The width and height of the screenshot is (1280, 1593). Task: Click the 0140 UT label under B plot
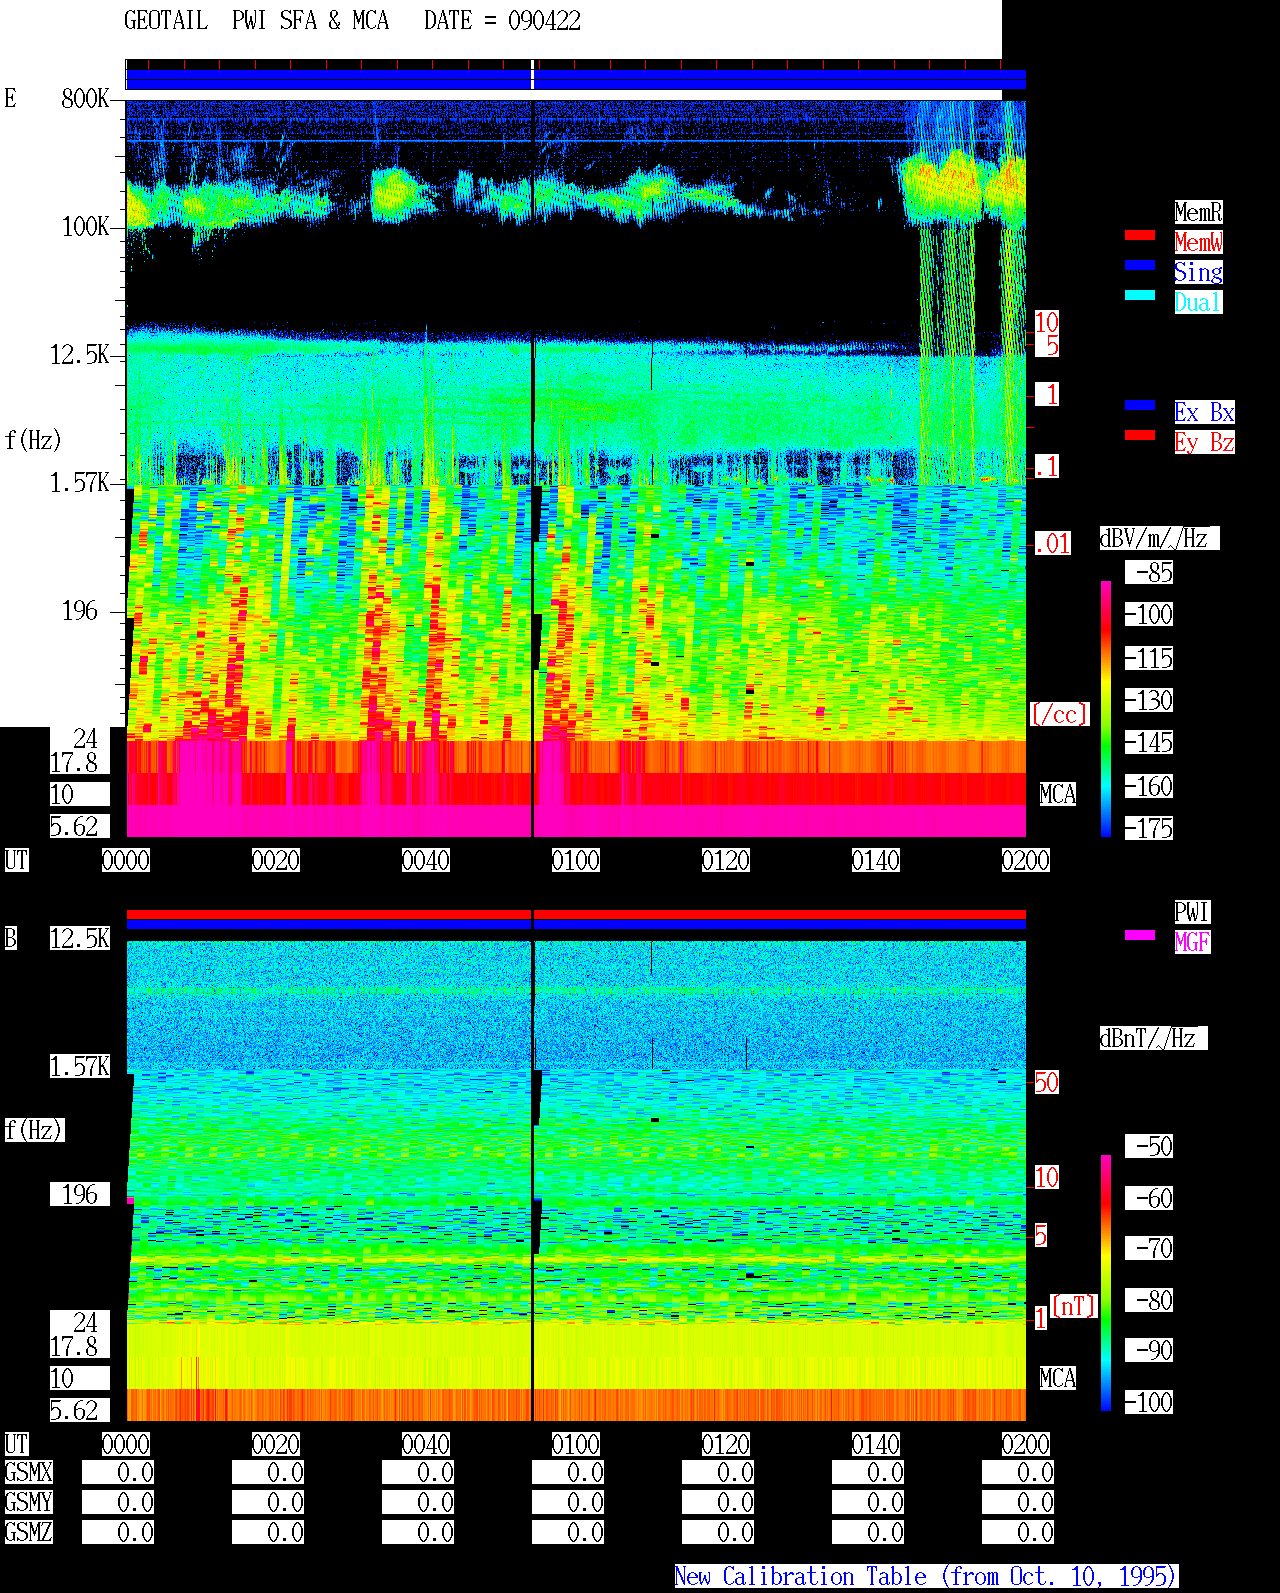(876, 1444)
